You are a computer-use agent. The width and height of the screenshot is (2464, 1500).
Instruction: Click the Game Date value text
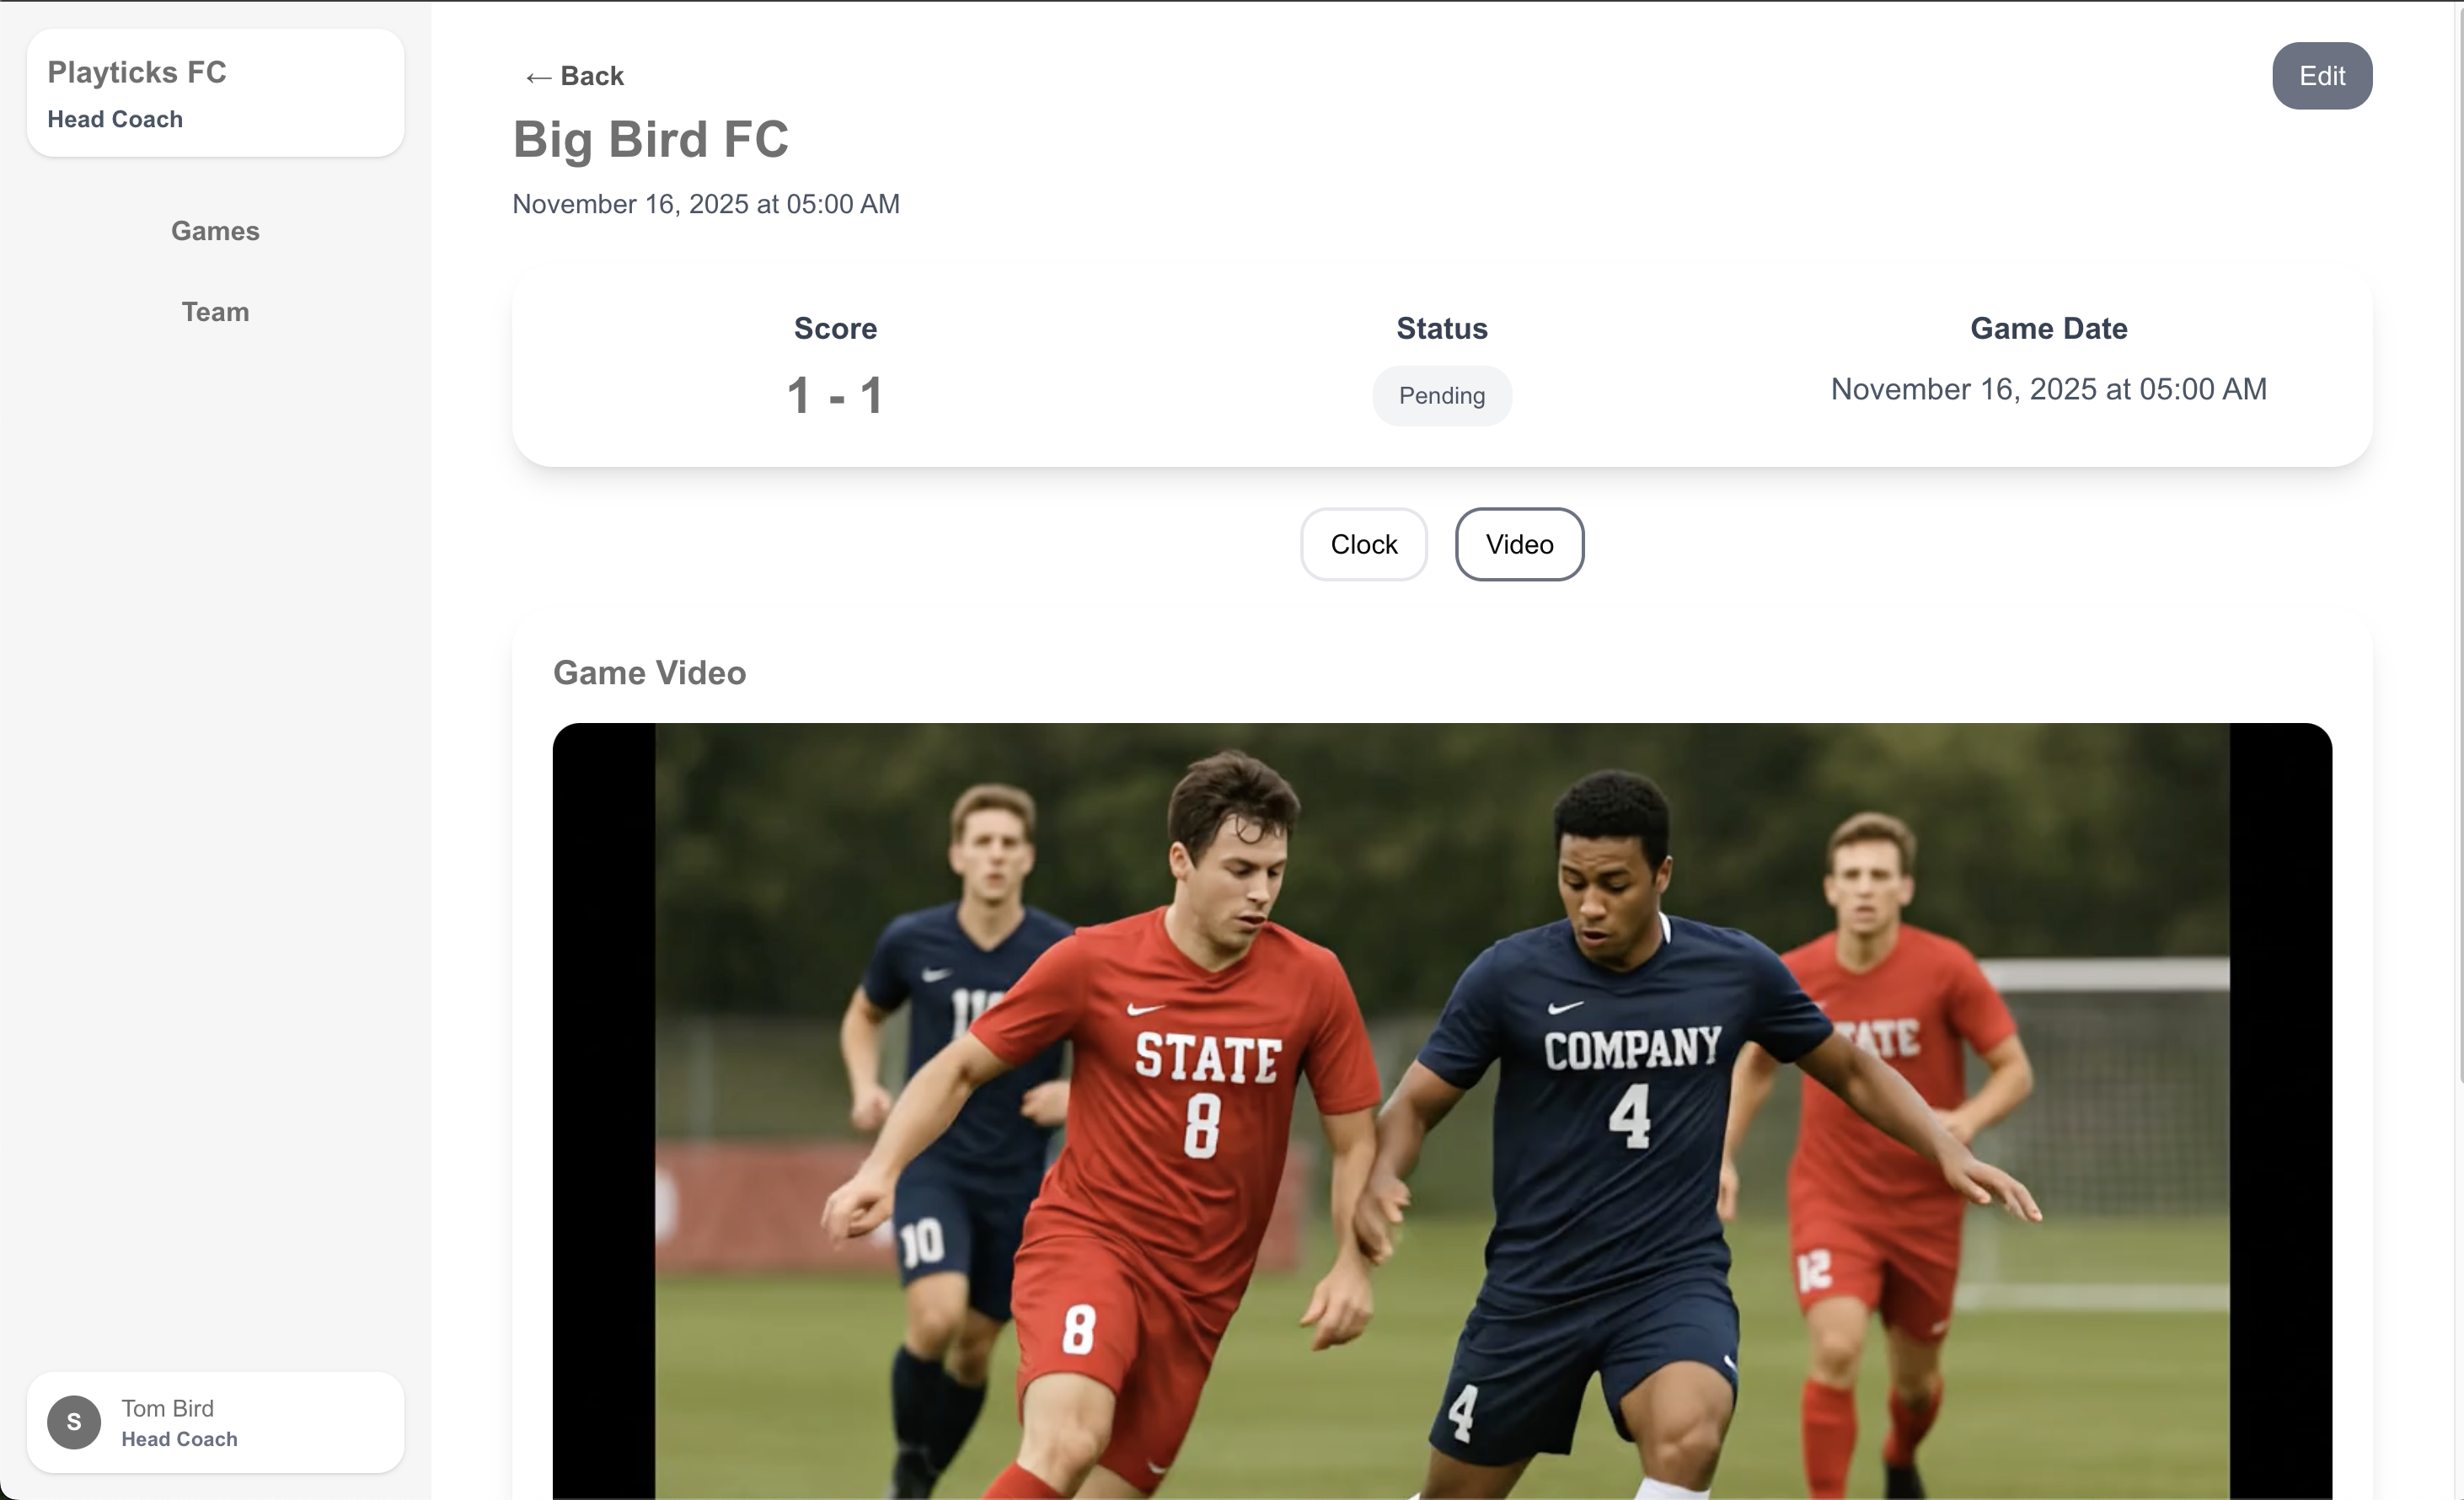[x=2048, y=389]
